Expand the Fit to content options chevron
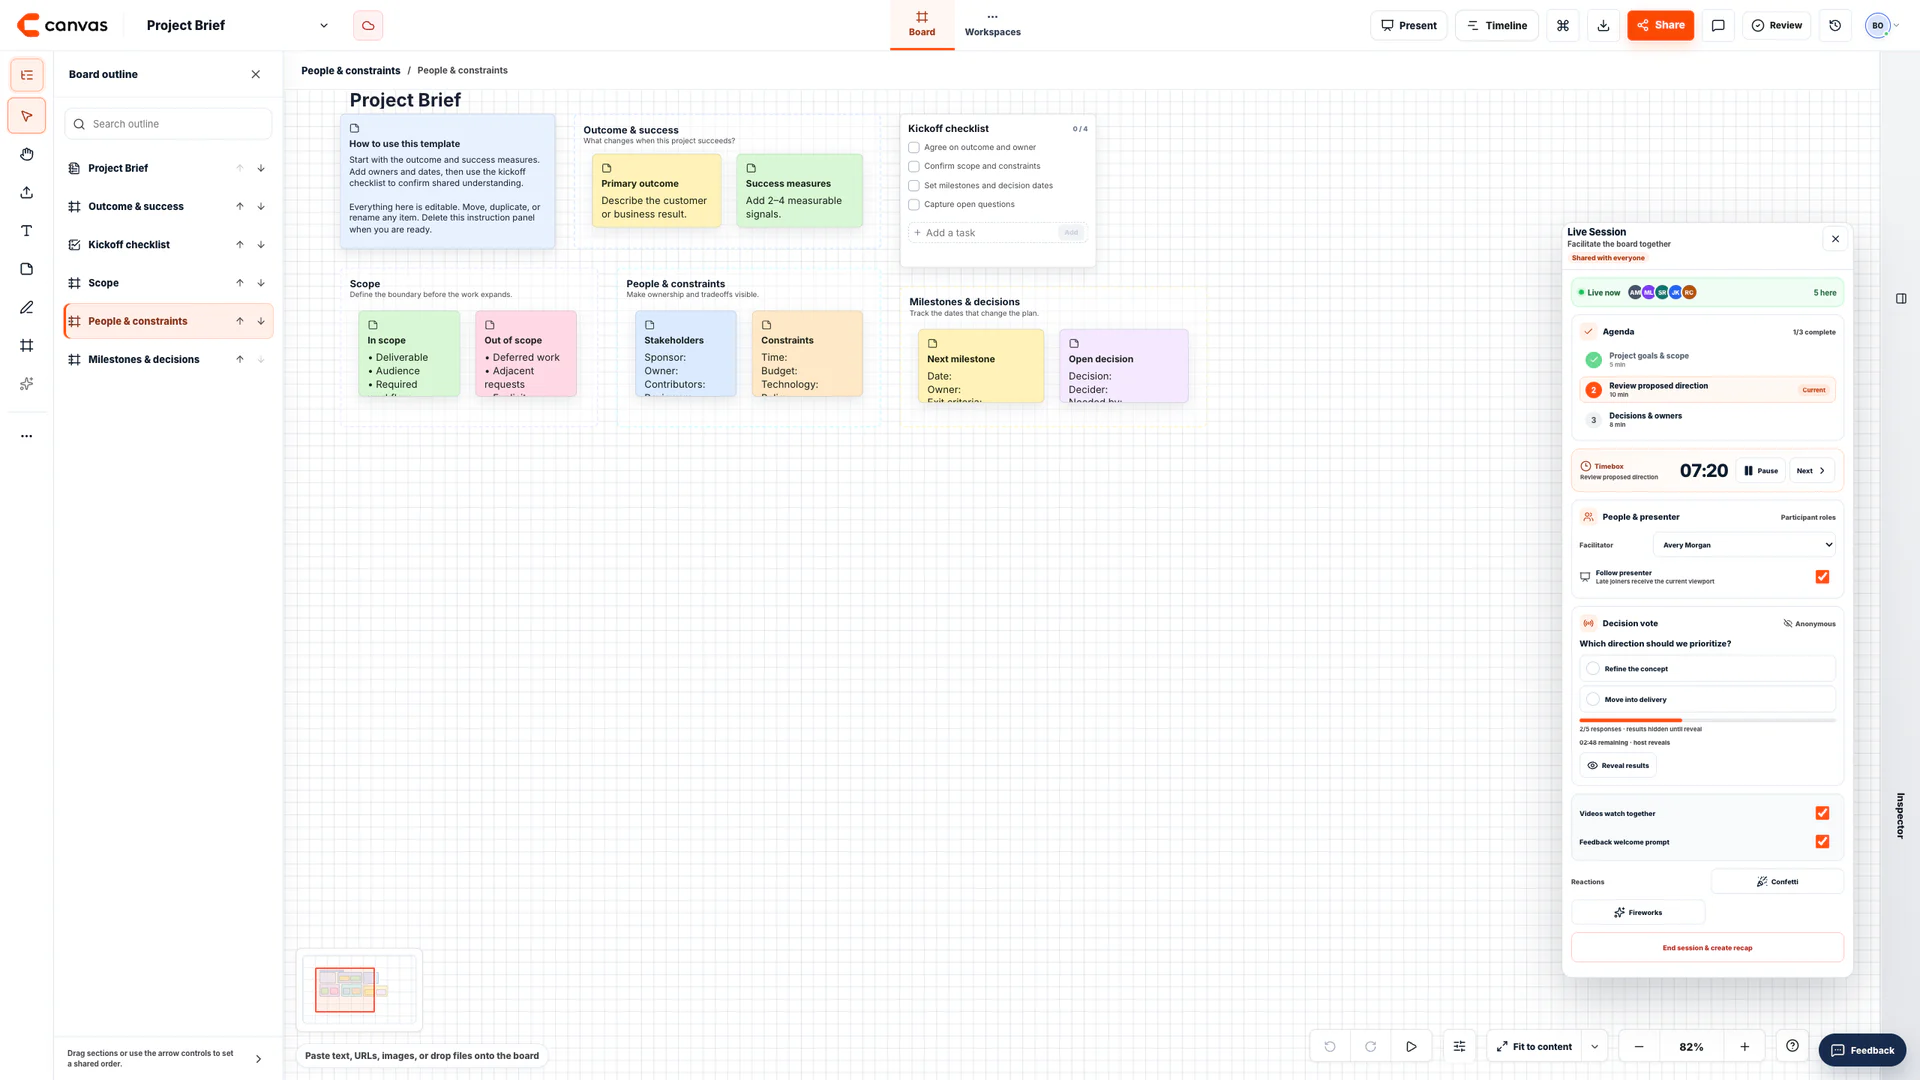The image size is (1920, 1080). [1595, 1047]
